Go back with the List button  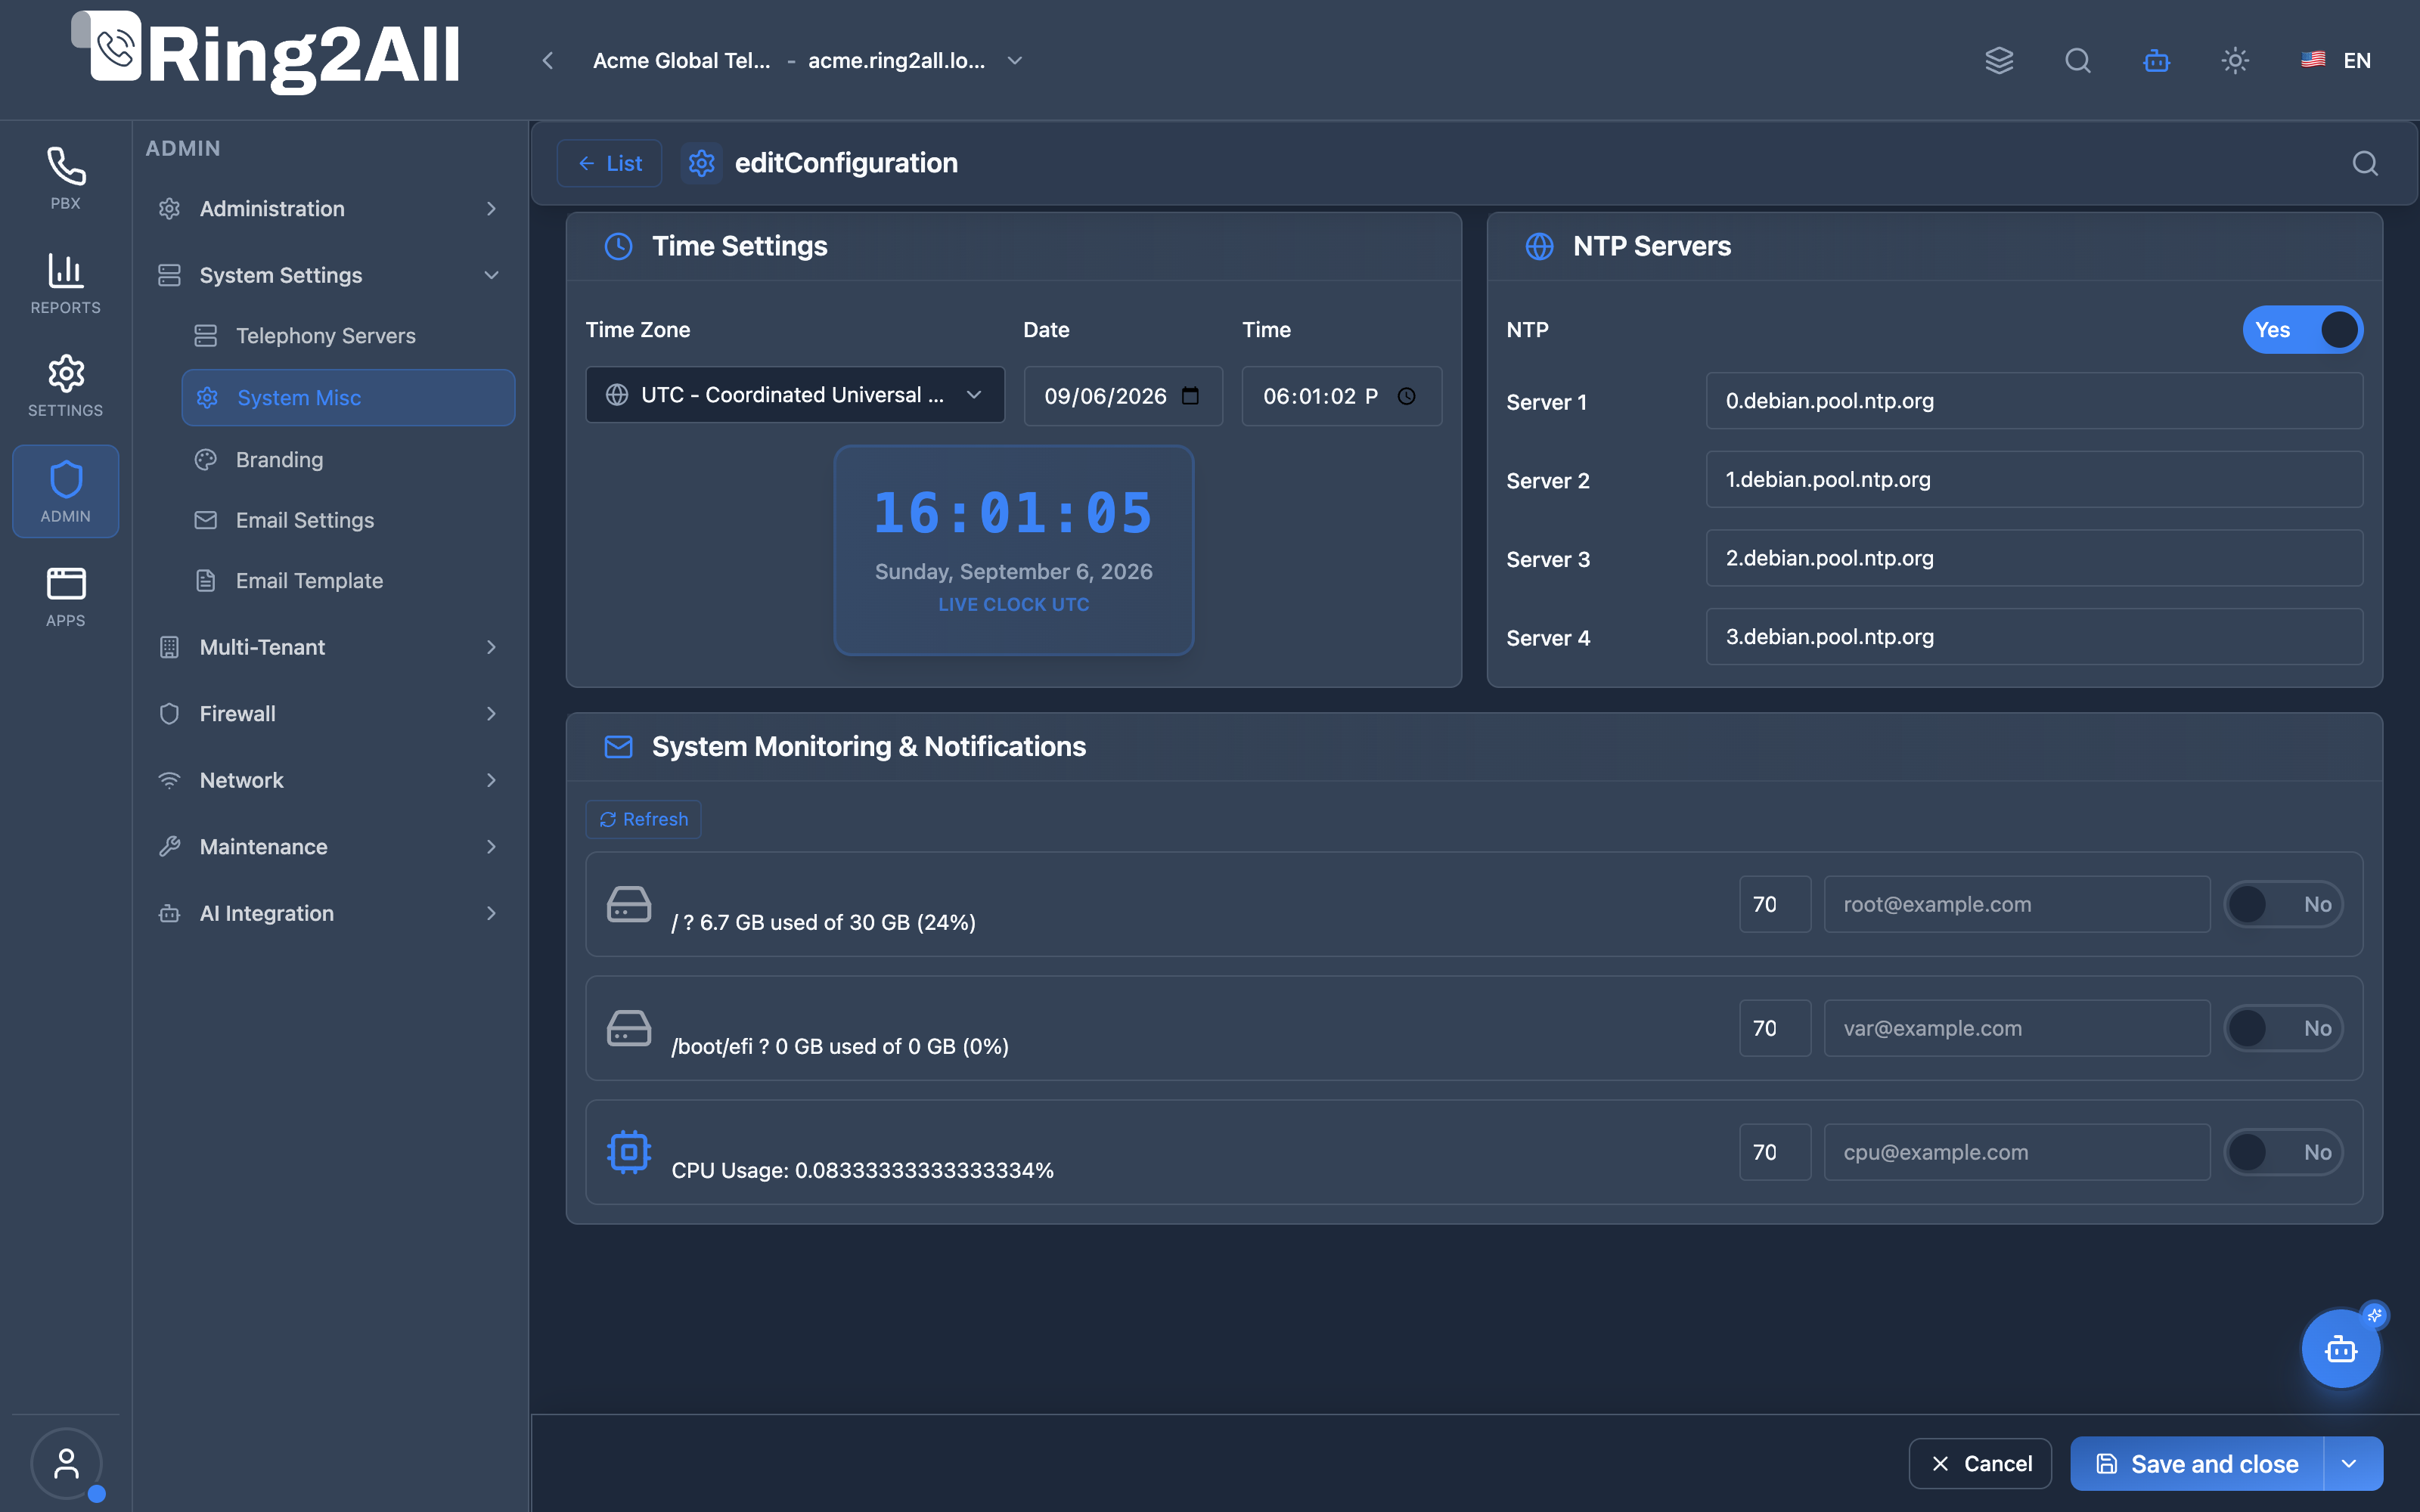pyautogui.click(x=609, y=163)
